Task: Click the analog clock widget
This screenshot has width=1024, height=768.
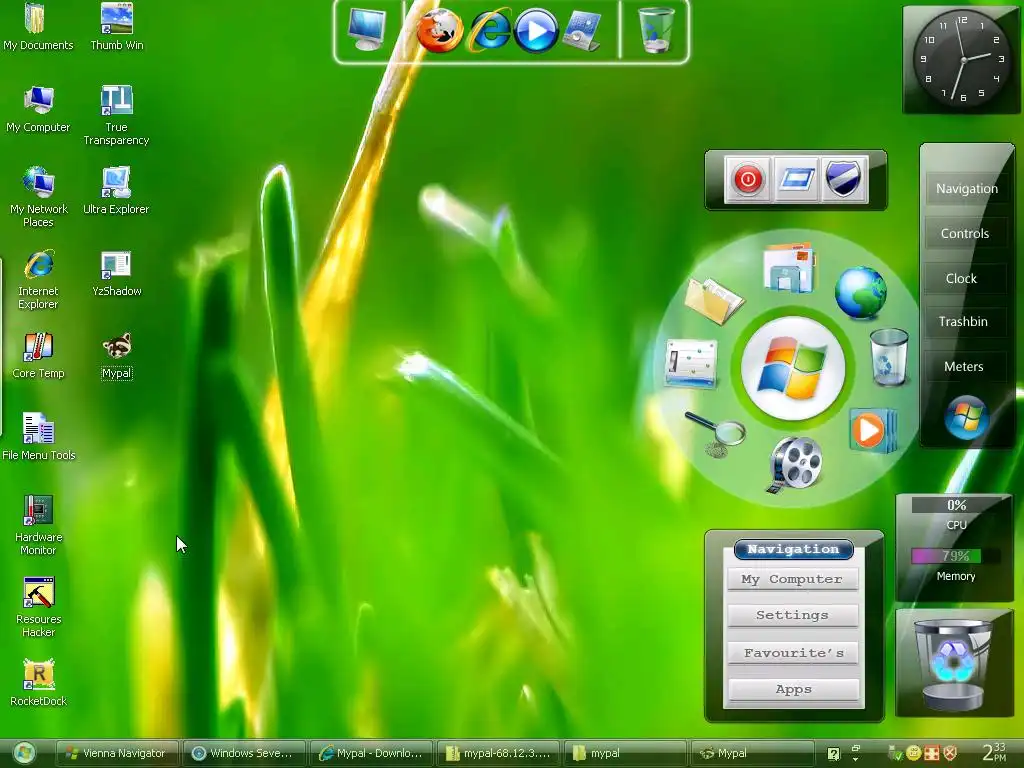Action: pos(961,59)
